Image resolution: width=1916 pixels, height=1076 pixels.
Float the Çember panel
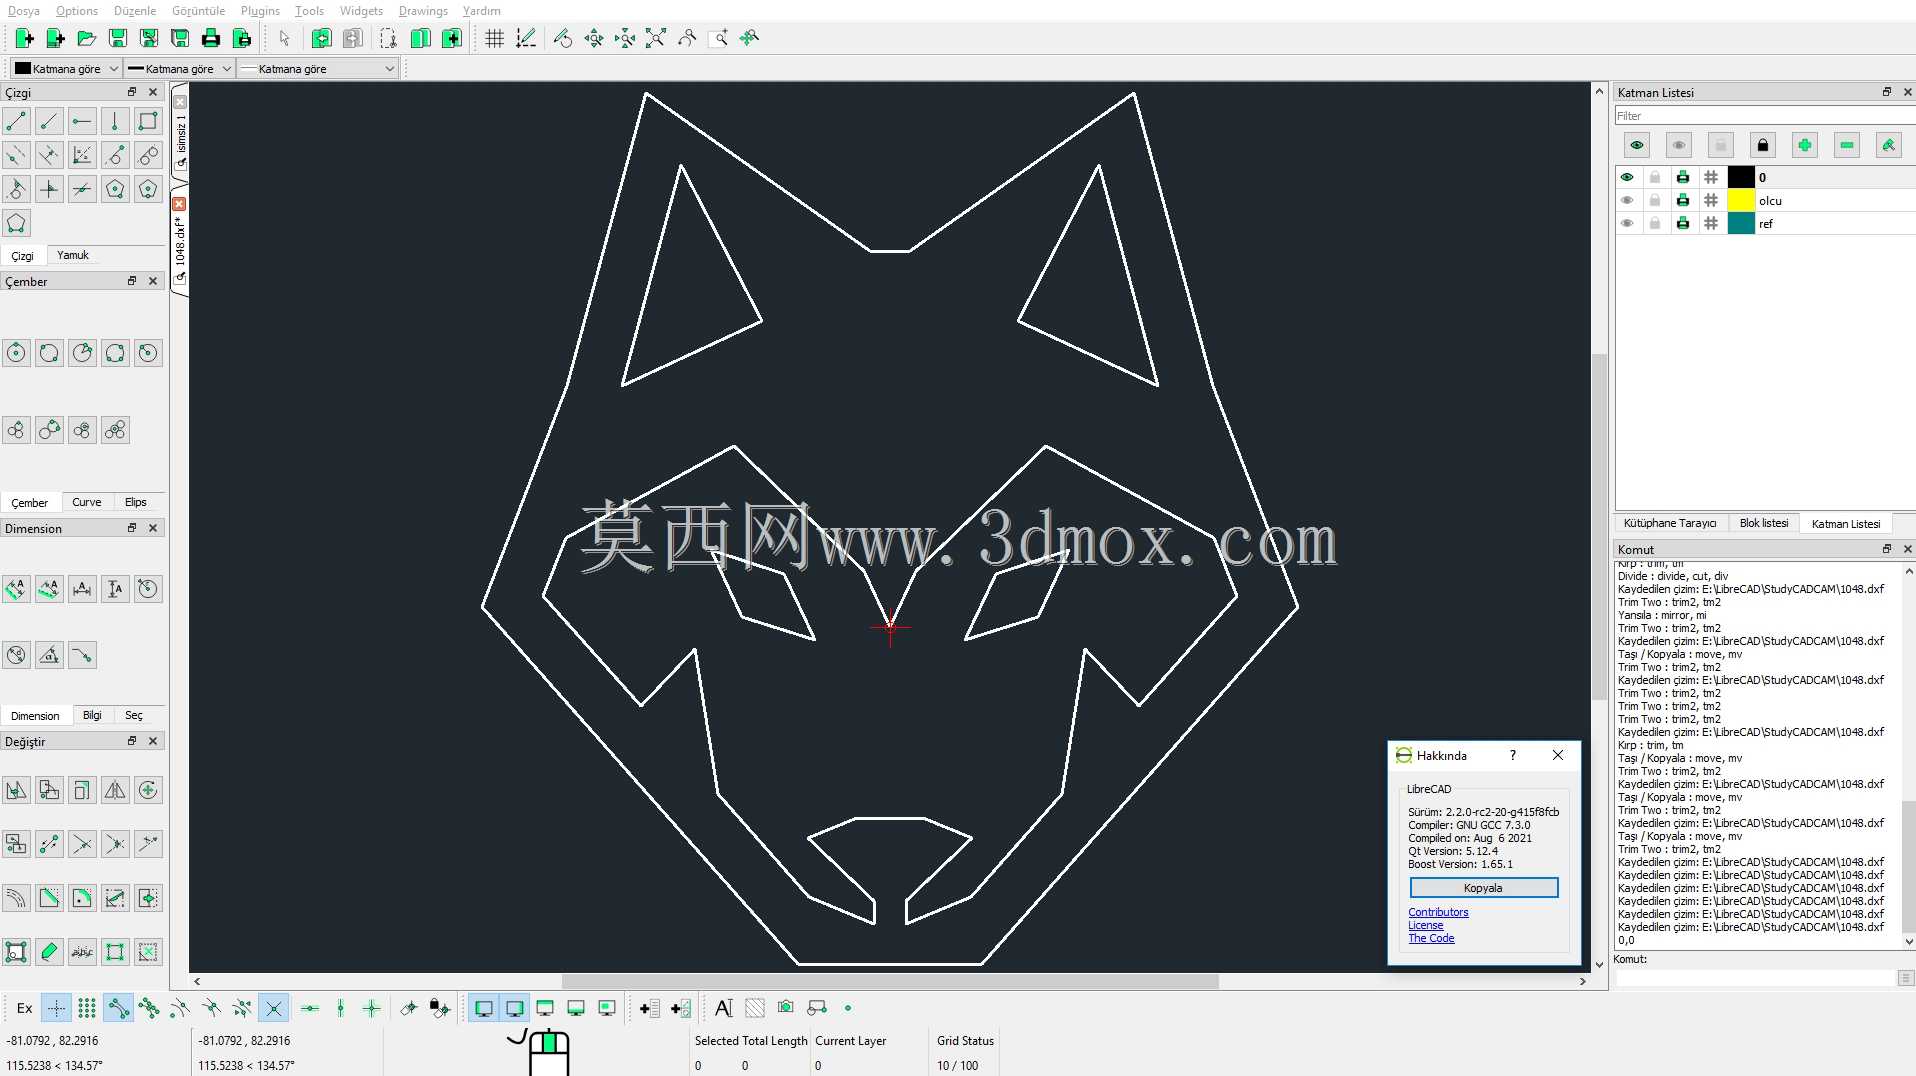pos(132,281)
